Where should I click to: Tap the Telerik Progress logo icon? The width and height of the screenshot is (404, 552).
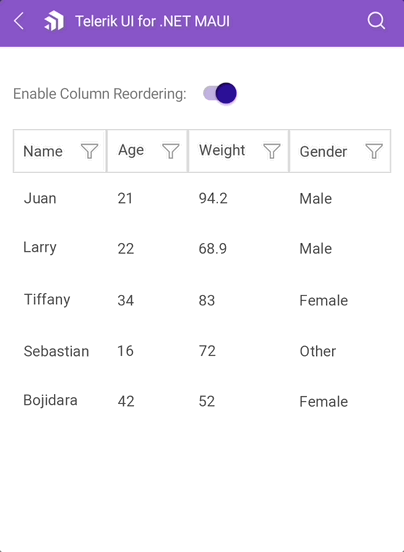tap(54, 21)
